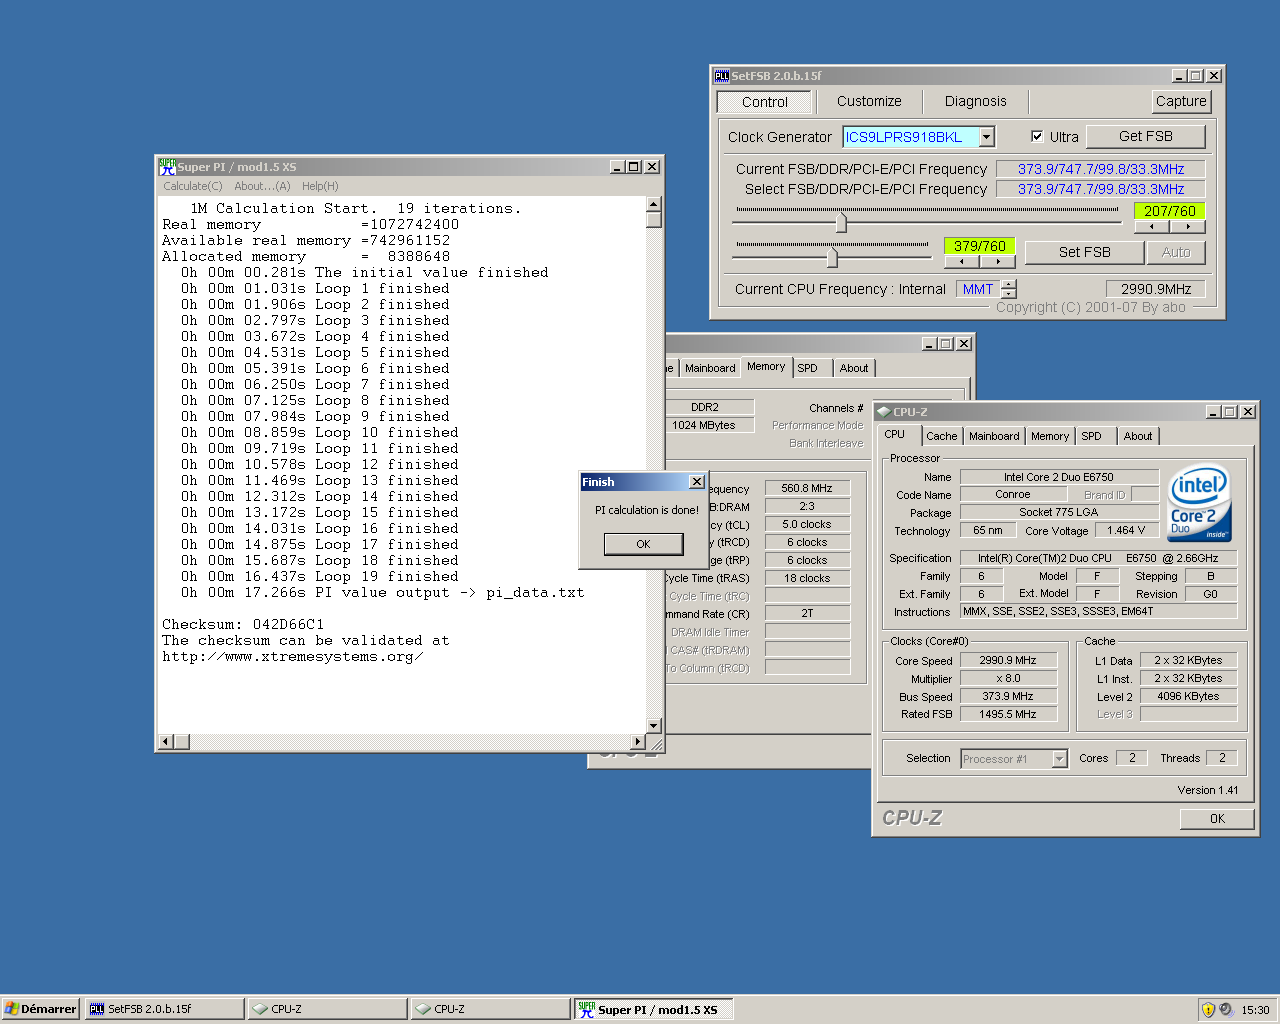Switch to SetFSB 2.0.b.15f taskbar button
This screenshot has width=1280, height=1024.
164,1009
